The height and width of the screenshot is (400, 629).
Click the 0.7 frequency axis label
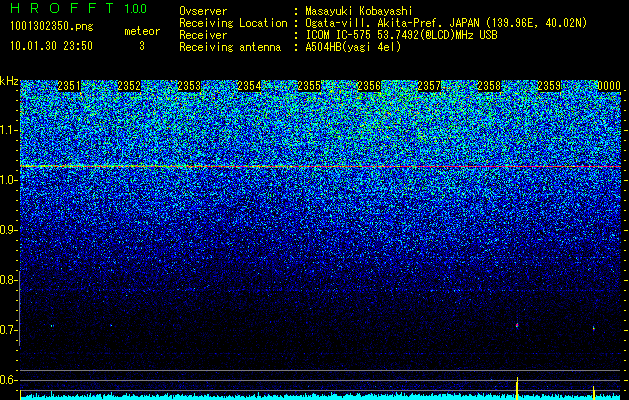(x=8, y=330)
